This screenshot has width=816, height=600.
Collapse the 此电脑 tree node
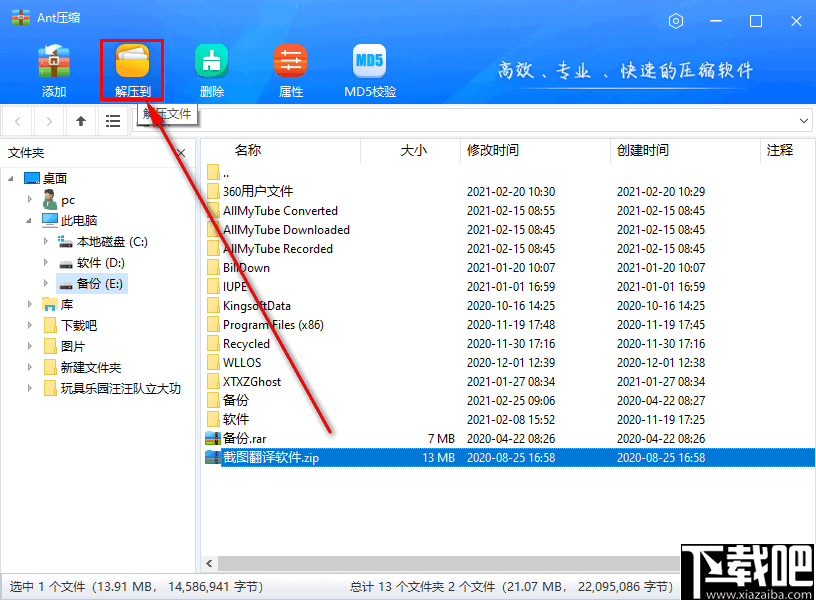[x=29, y=221]
